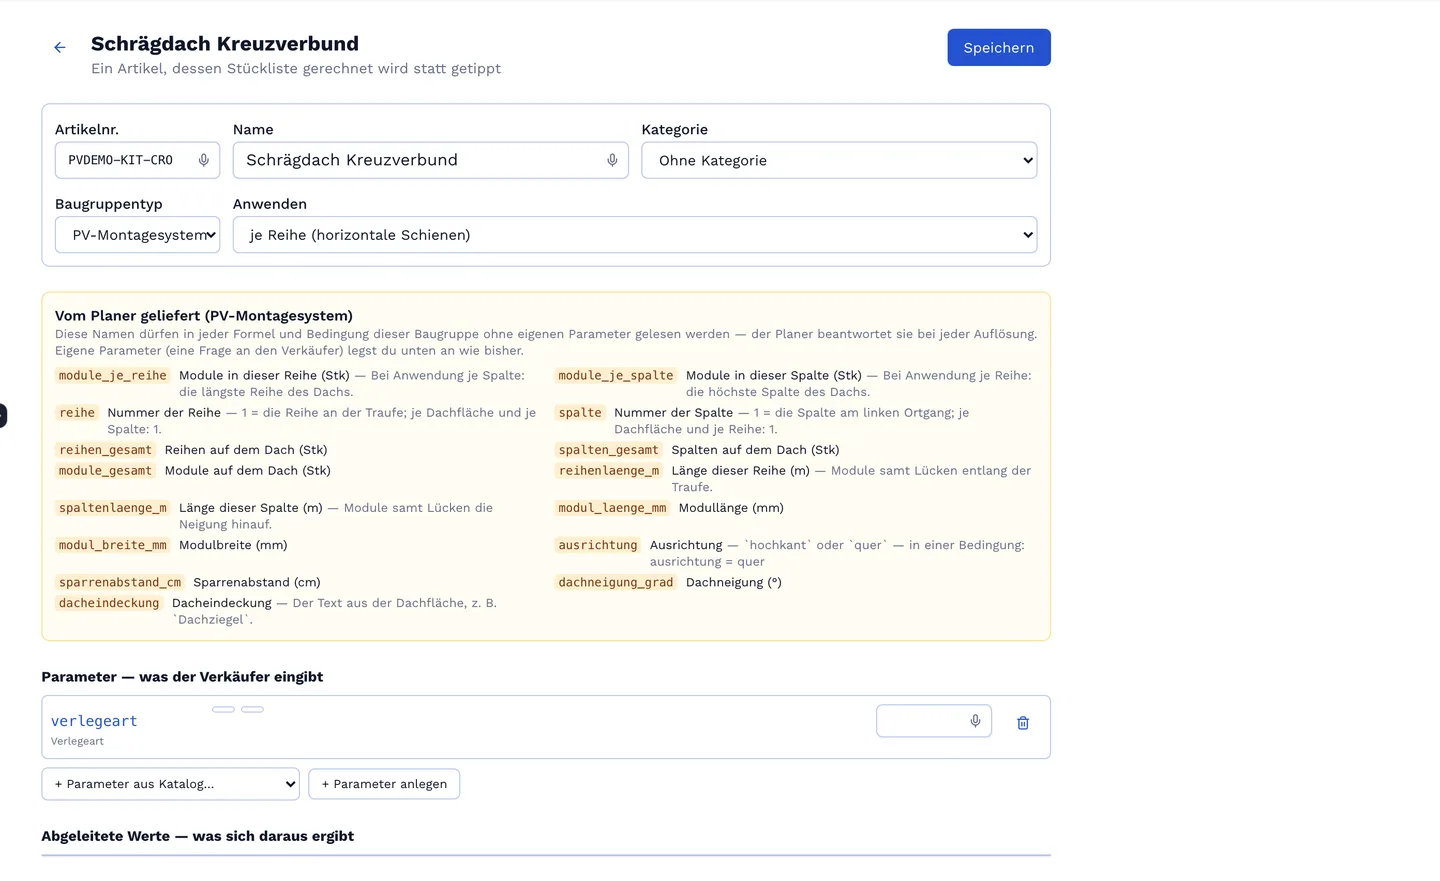Select the modul_laenge_mm variable chip
Image resolution: width=1440 pixels, height=881 pixels.
[612, 508]
